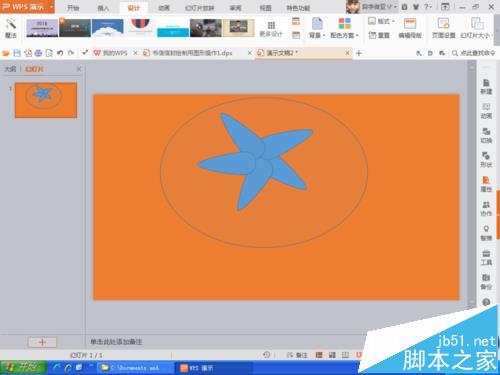
Task: Open the 形状 shapes sidebar panel
Action: pyautogui.click(x=486, y=160)
